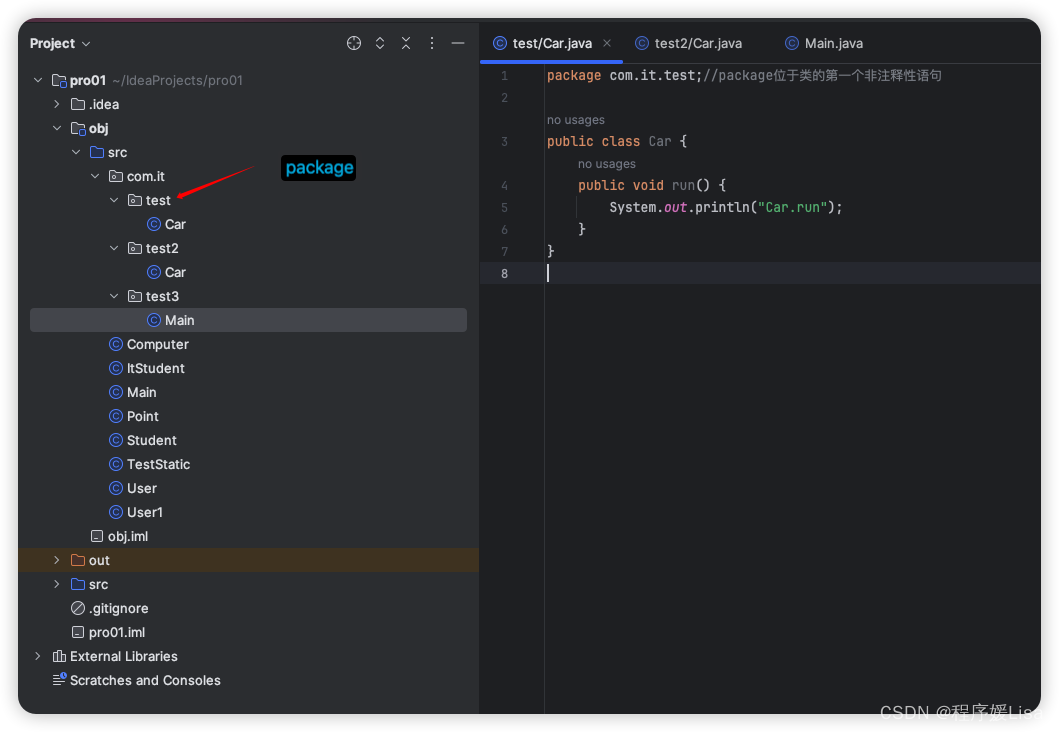The height and width of the screenshot is (732, 1059).
Task: Collapse all nodes with the Project panel icon
Action: [x=406, y=43]
